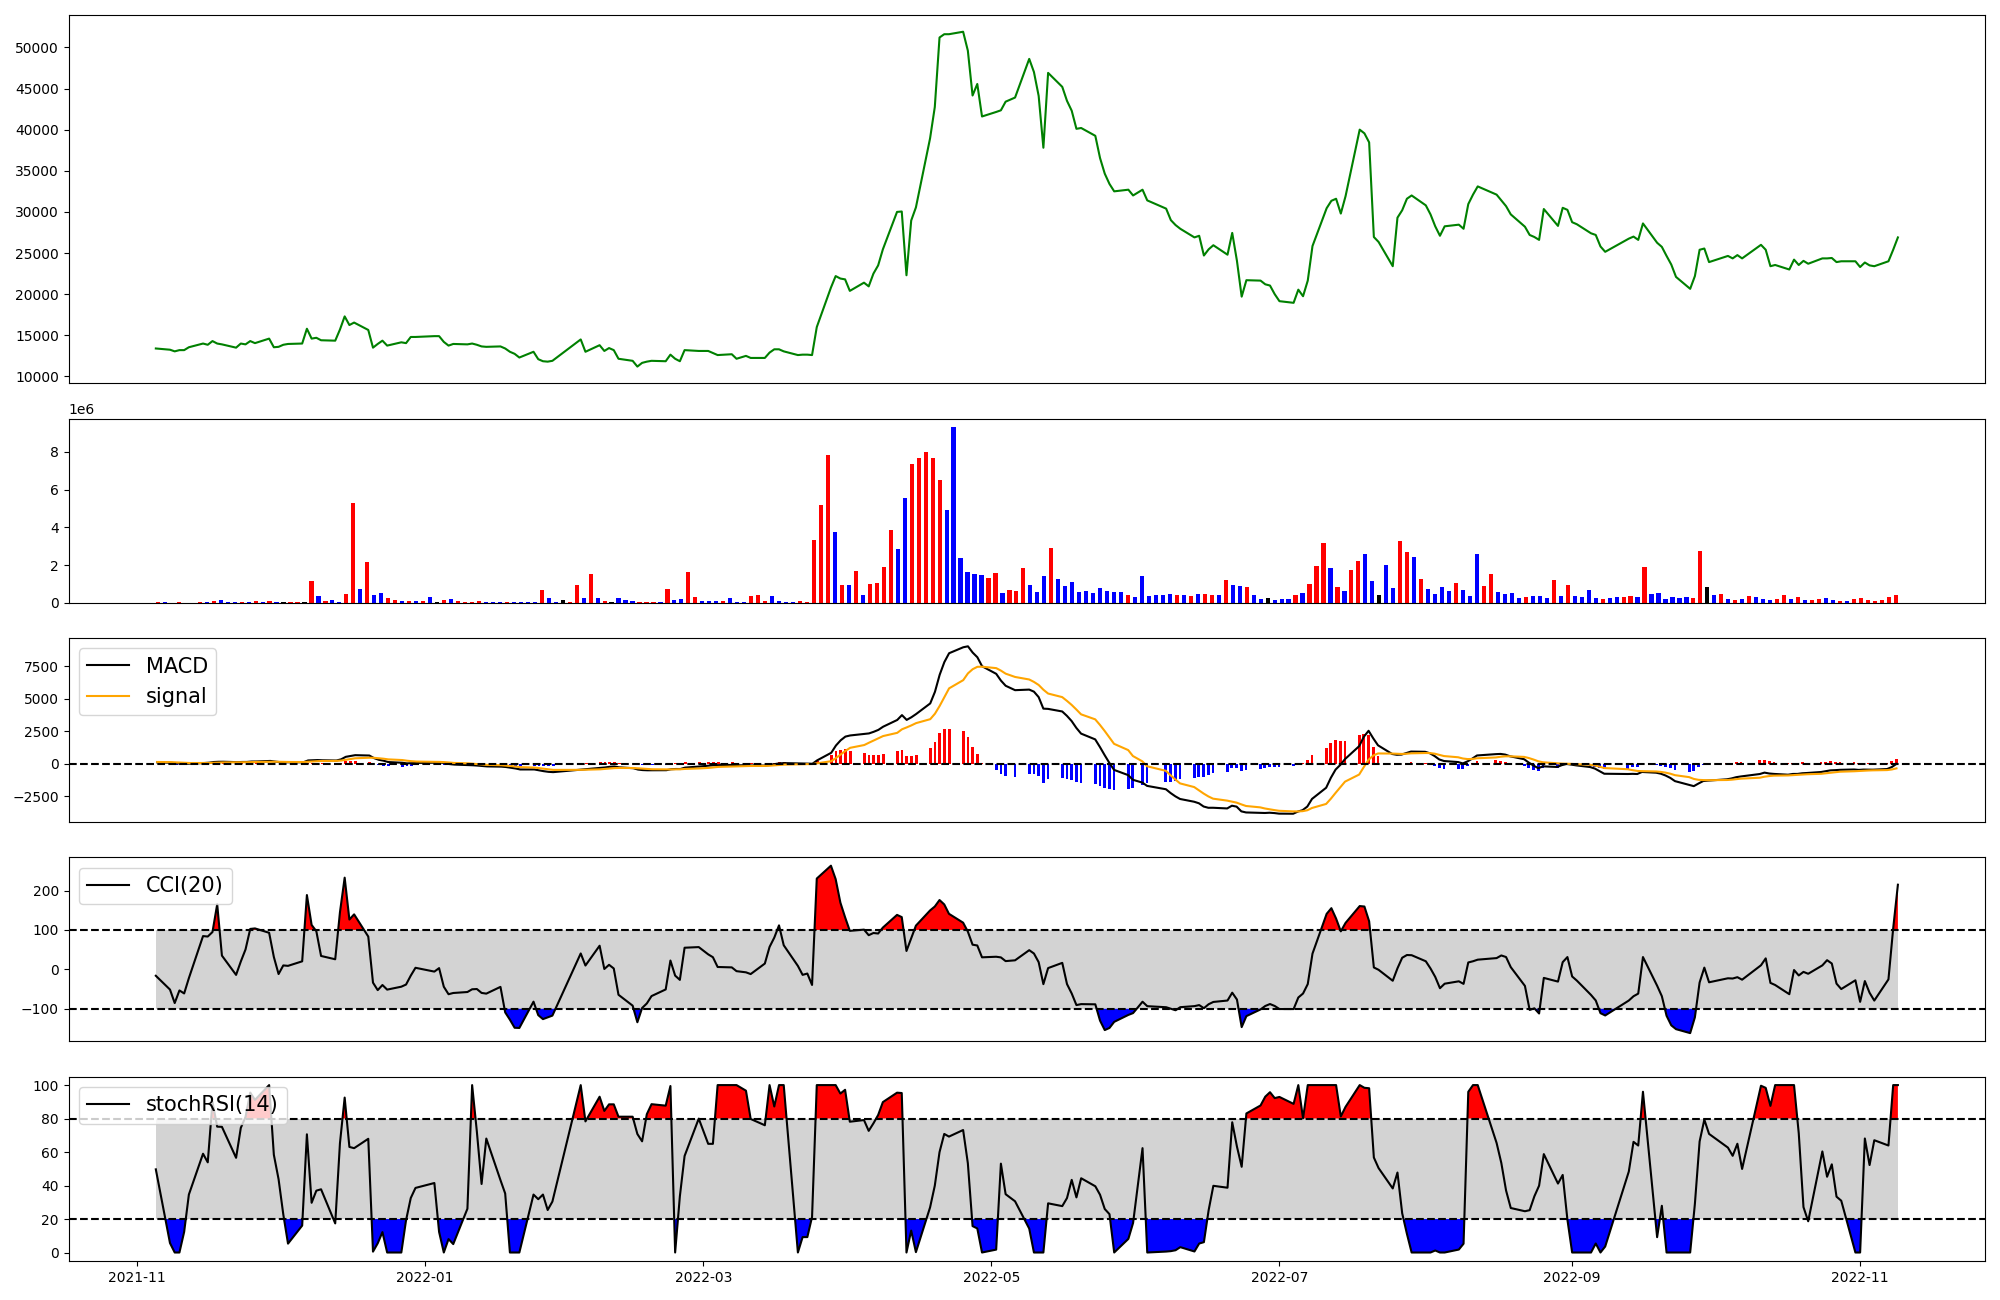This screenshot has width=2000, height=1300.
Task: Click the stochRSI(14) legend label
Action: pyautogui.click(x=211, y=1104)
